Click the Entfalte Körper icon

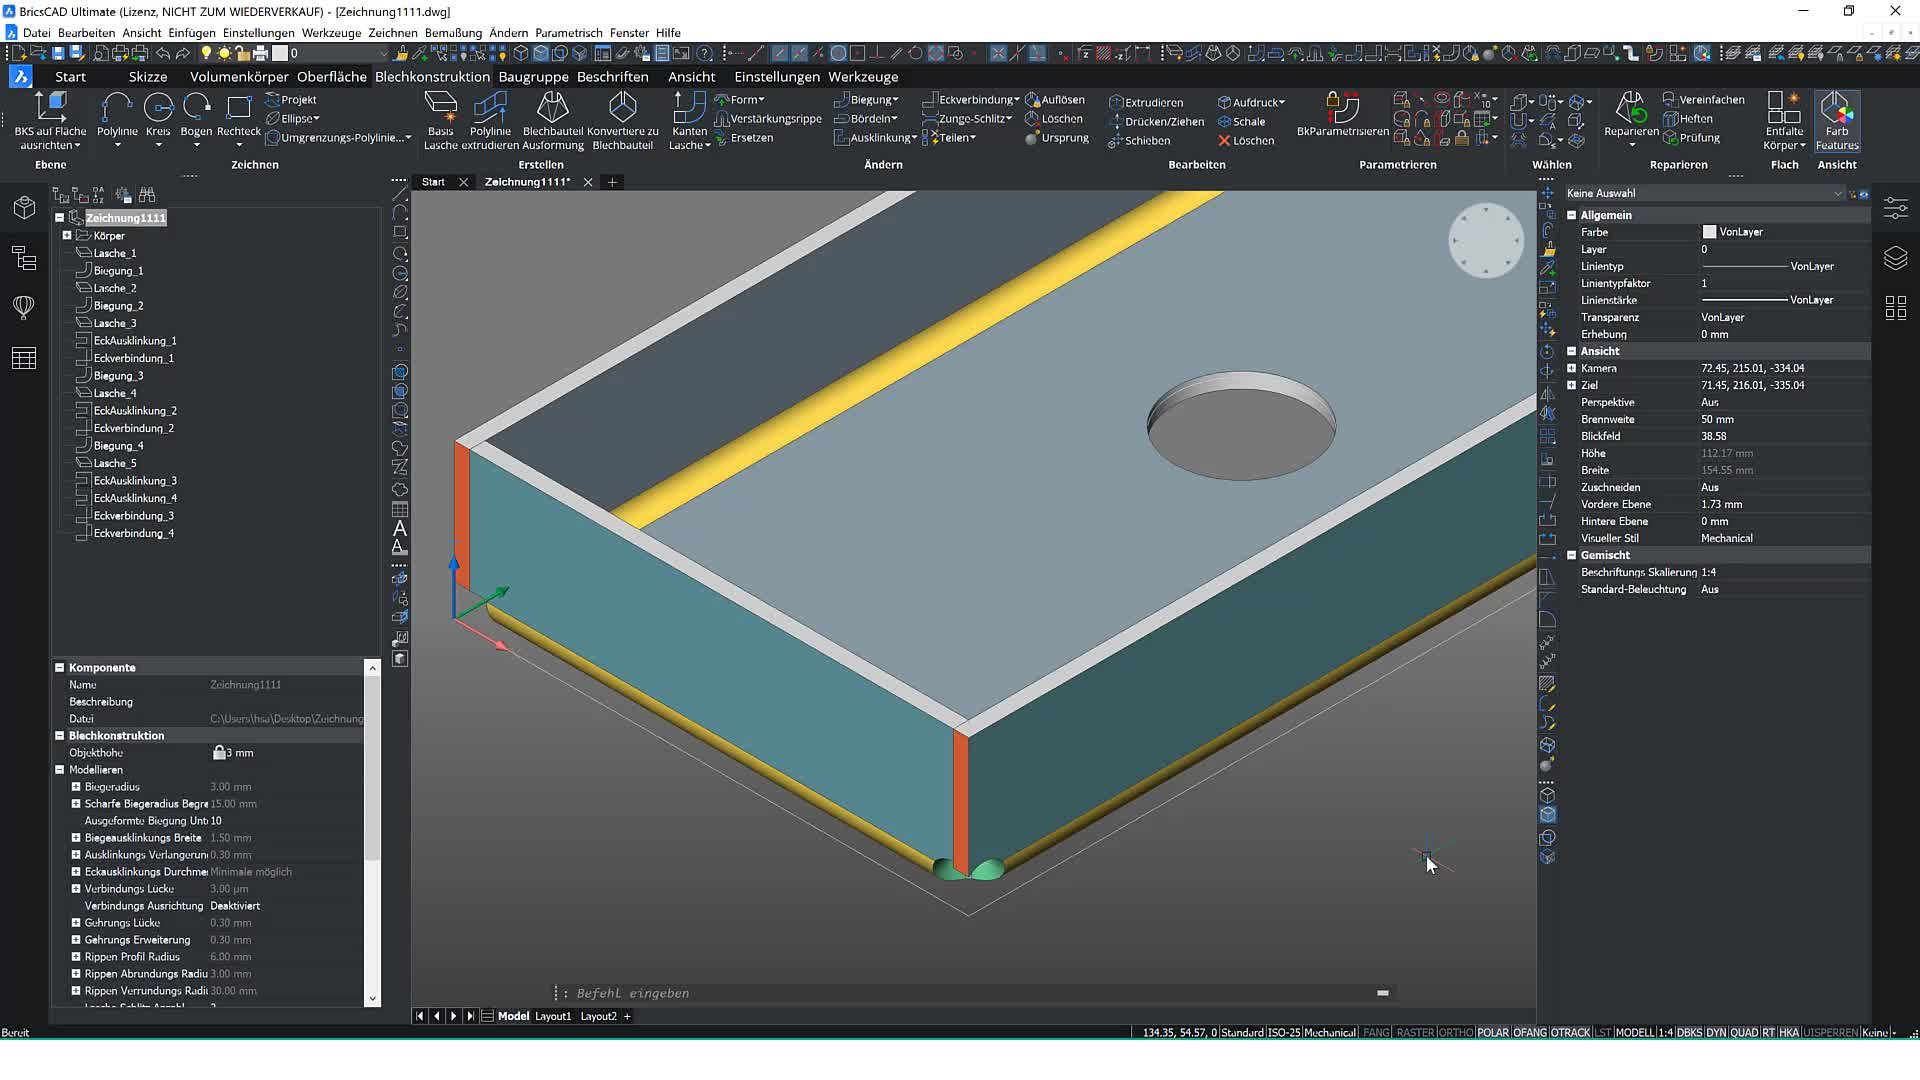point(1784,120)
